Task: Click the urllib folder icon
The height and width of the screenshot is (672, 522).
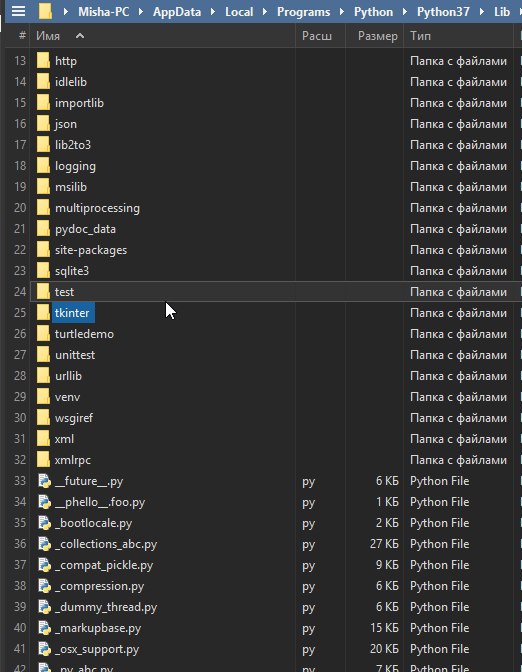Action: click(x=43, y=376)
